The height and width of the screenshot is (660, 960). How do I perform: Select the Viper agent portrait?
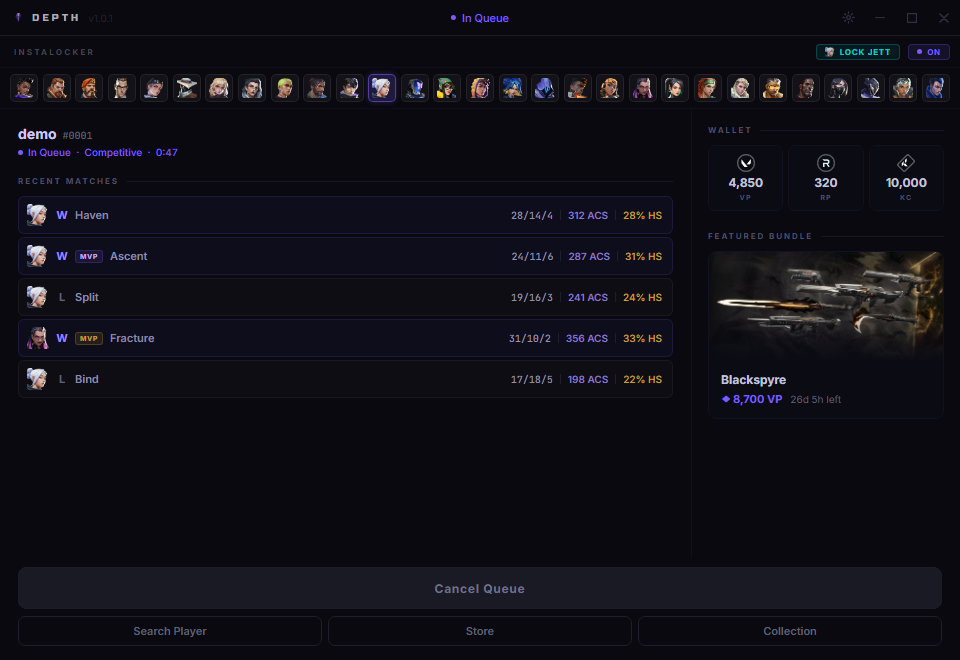838,88
